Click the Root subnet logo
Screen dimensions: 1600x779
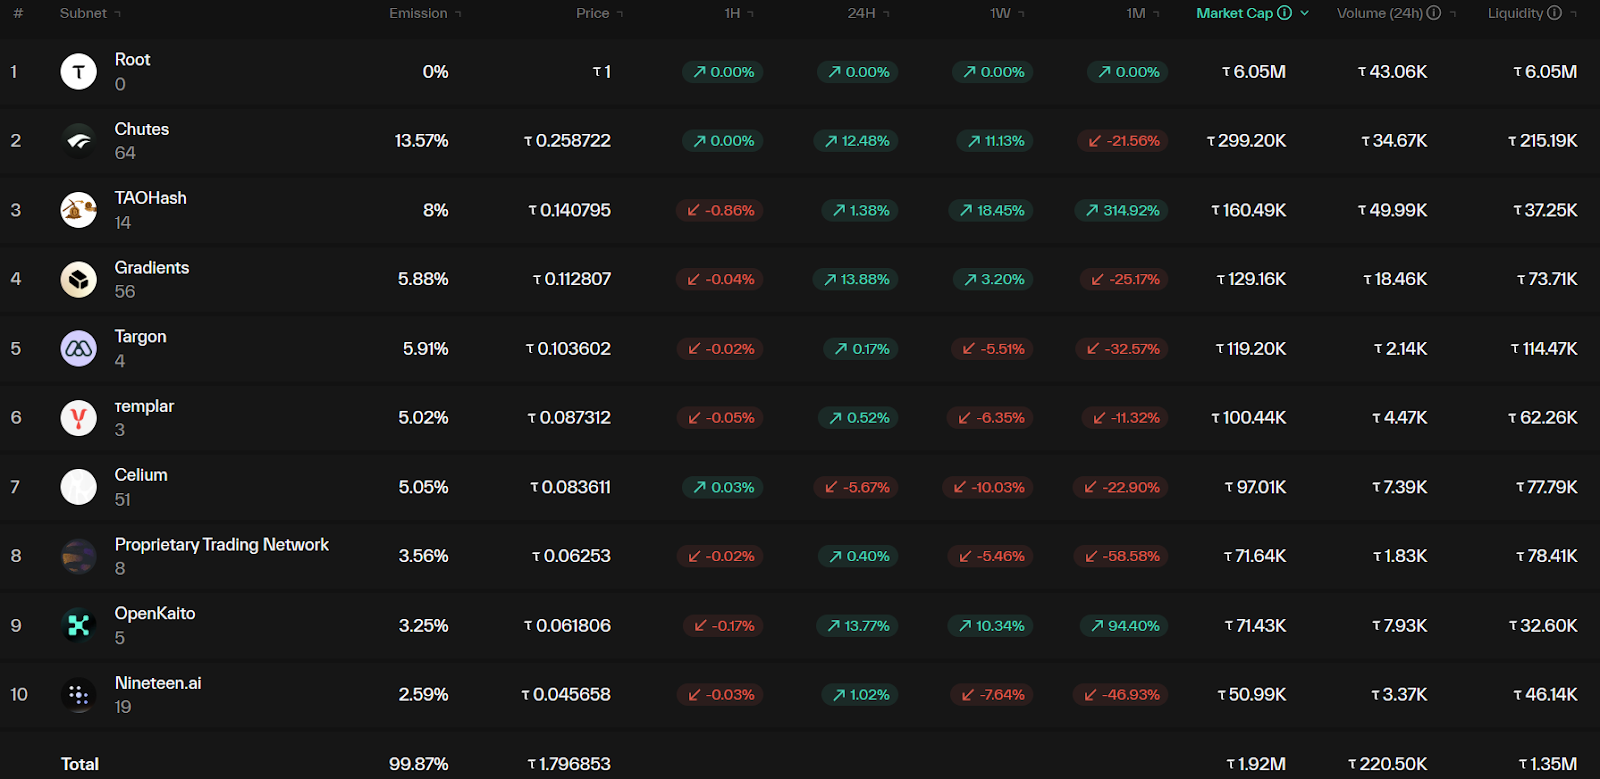coord(79,72)
